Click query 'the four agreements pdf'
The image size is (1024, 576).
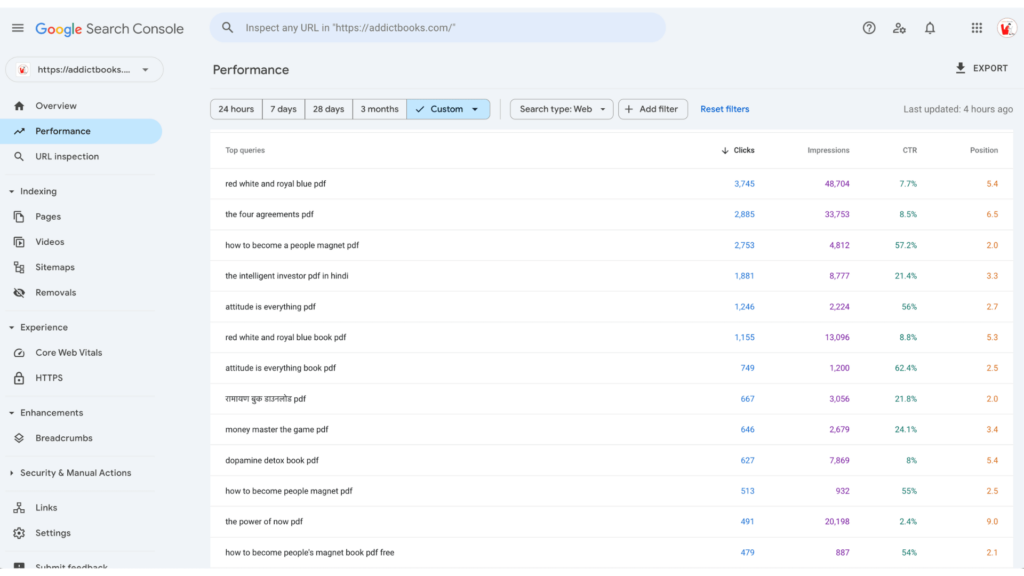click(x=270, y=215)
